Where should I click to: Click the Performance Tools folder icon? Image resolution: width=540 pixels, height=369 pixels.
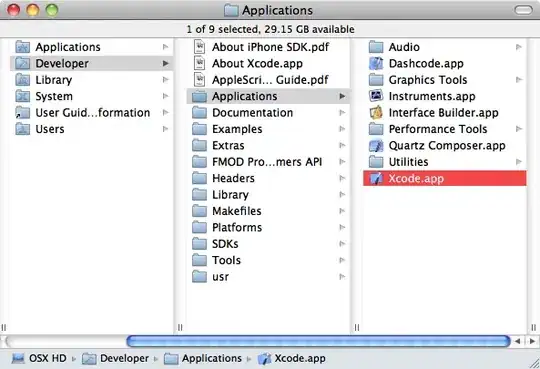[x=376, y=129]
